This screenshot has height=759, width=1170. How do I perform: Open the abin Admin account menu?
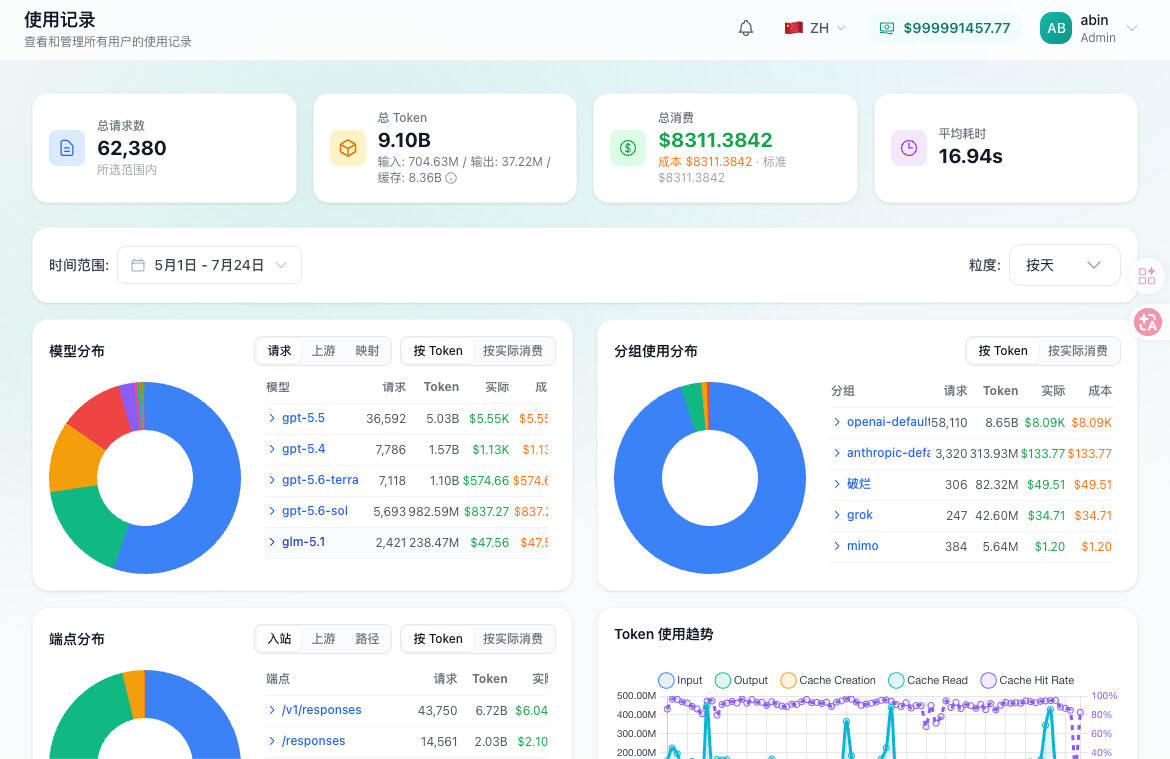click(x=1089, y=28)
